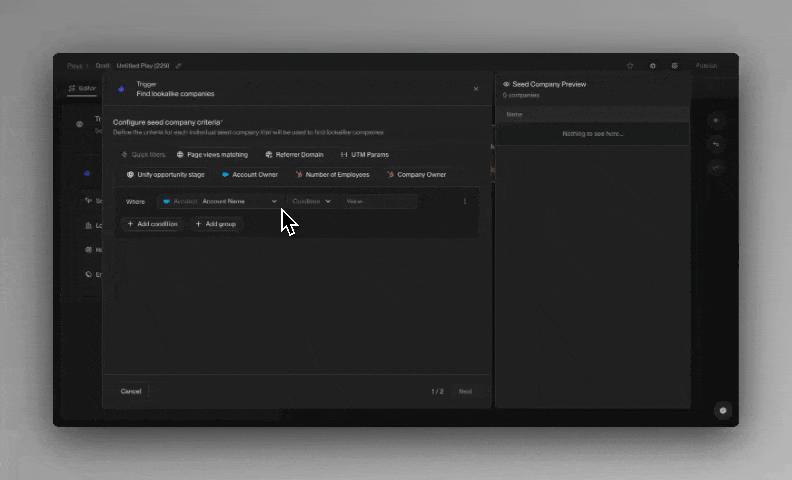
Task: Select the 'Untitled Play (229)' title text
Action: coord(143,66)
